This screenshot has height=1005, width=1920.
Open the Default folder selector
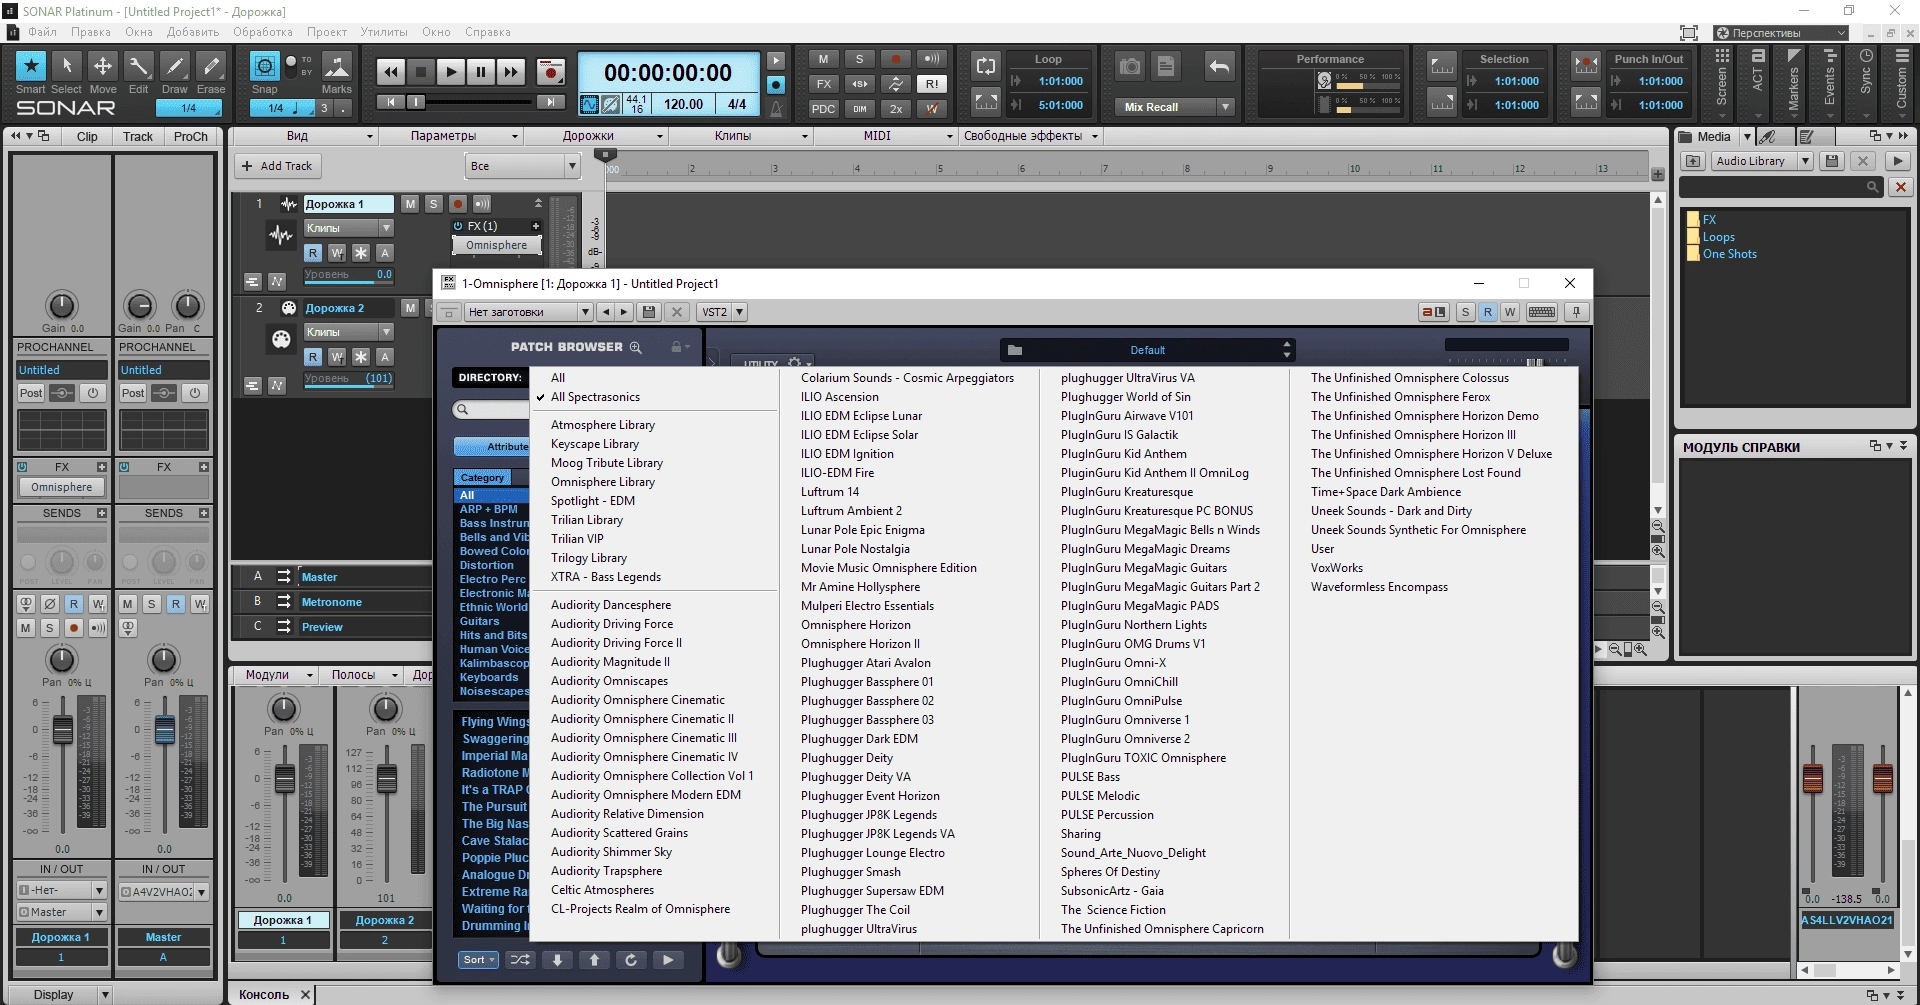tap(1147, 350)
